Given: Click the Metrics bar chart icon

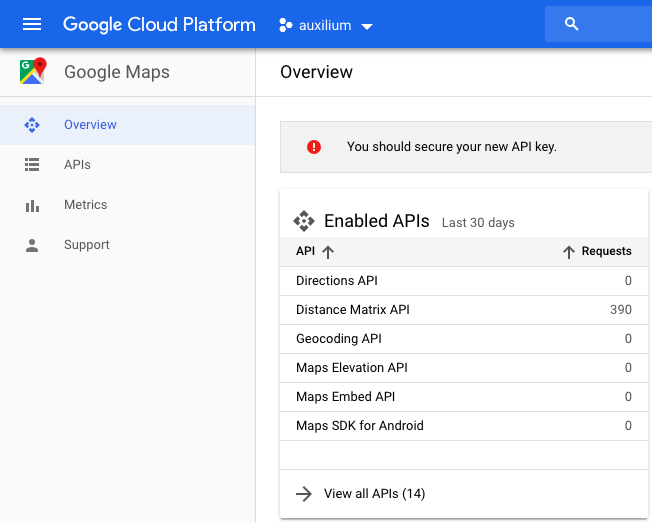Looking at the screenshot, I should tap(32, 205).
